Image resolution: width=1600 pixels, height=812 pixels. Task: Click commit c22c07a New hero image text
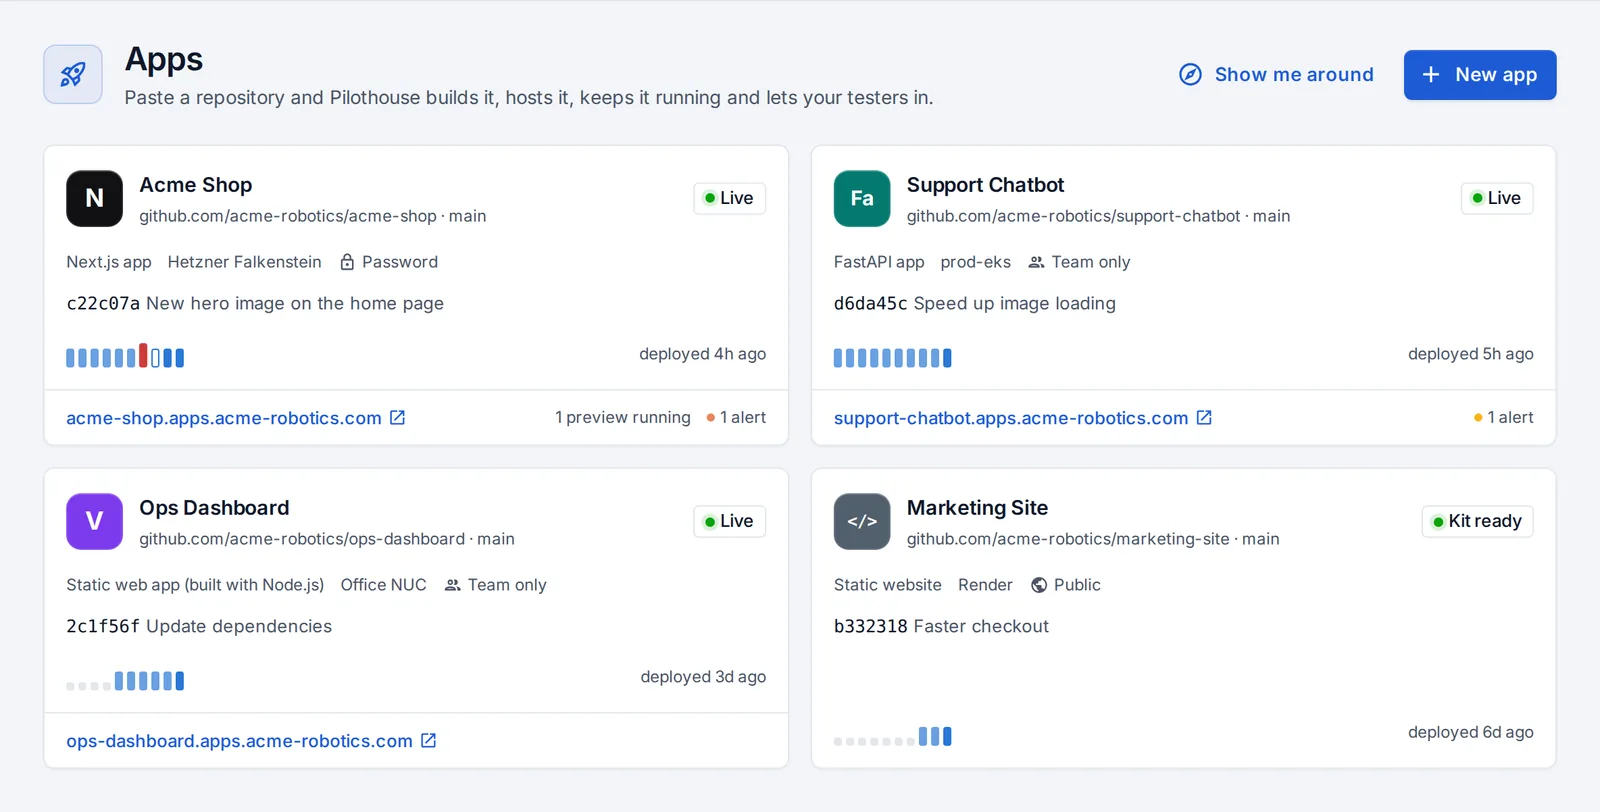255,303
